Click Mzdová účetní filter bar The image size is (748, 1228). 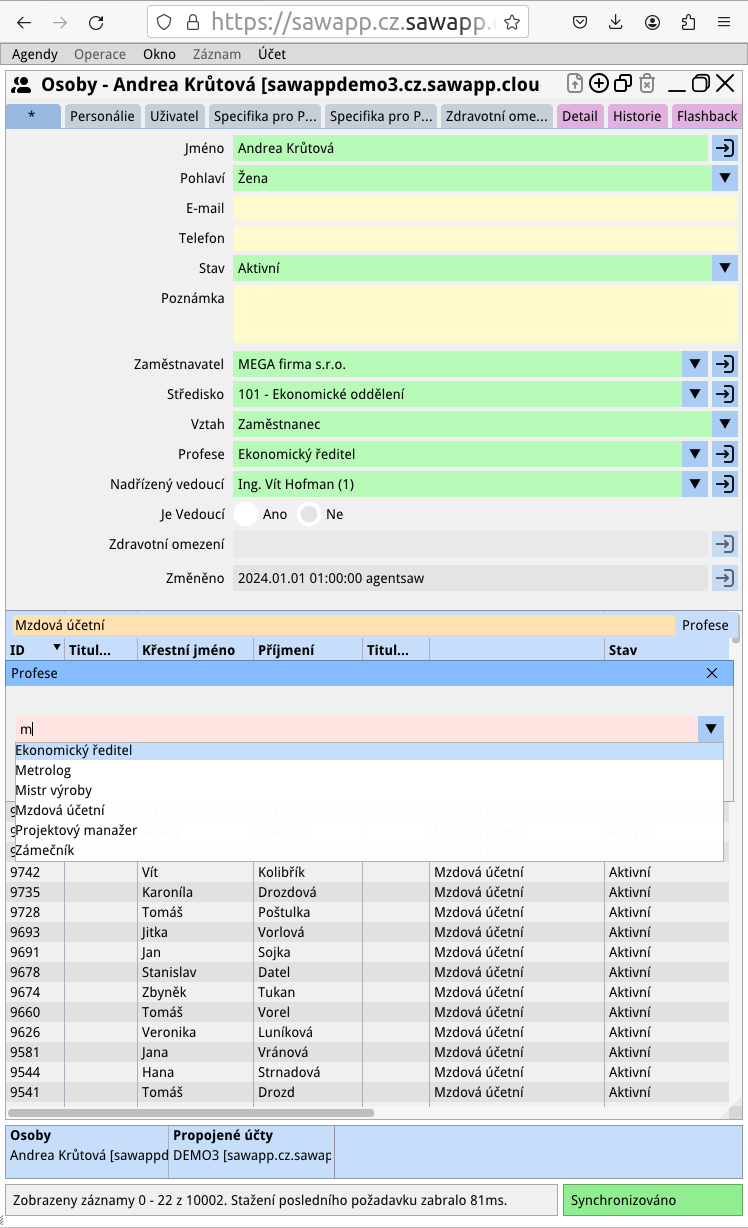[x=343, y=625]
